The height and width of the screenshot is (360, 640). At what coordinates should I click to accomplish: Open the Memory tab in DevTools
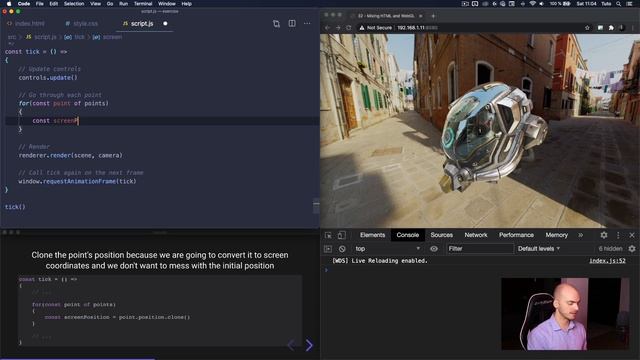click(556, 235)
